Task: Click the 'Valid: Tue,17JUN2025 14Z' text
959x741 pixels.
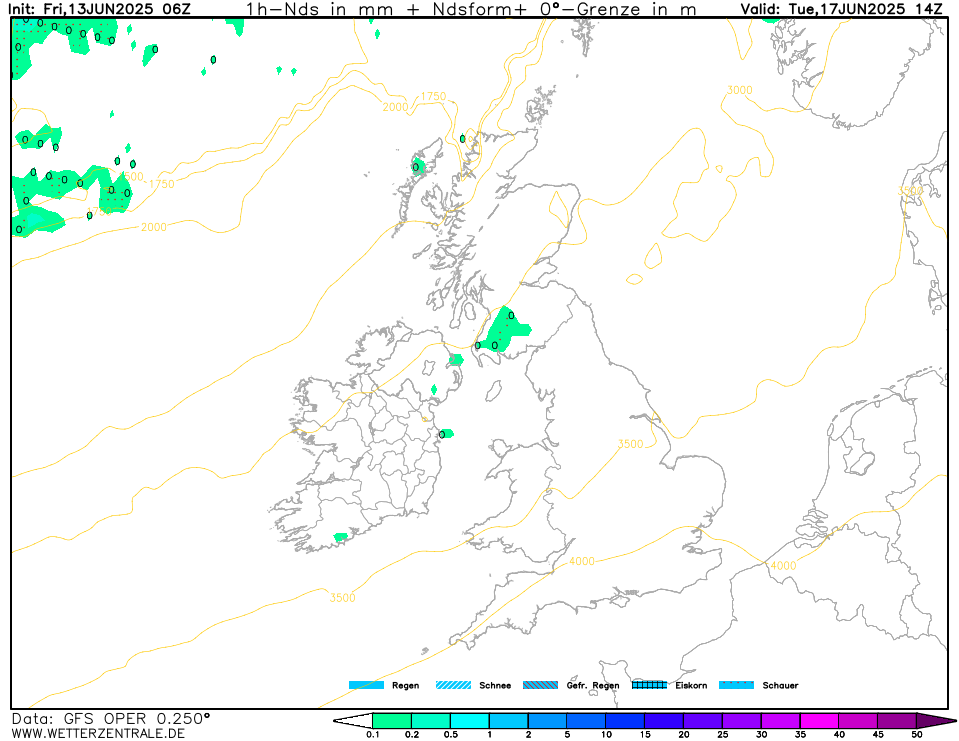Action: point(842,9)
